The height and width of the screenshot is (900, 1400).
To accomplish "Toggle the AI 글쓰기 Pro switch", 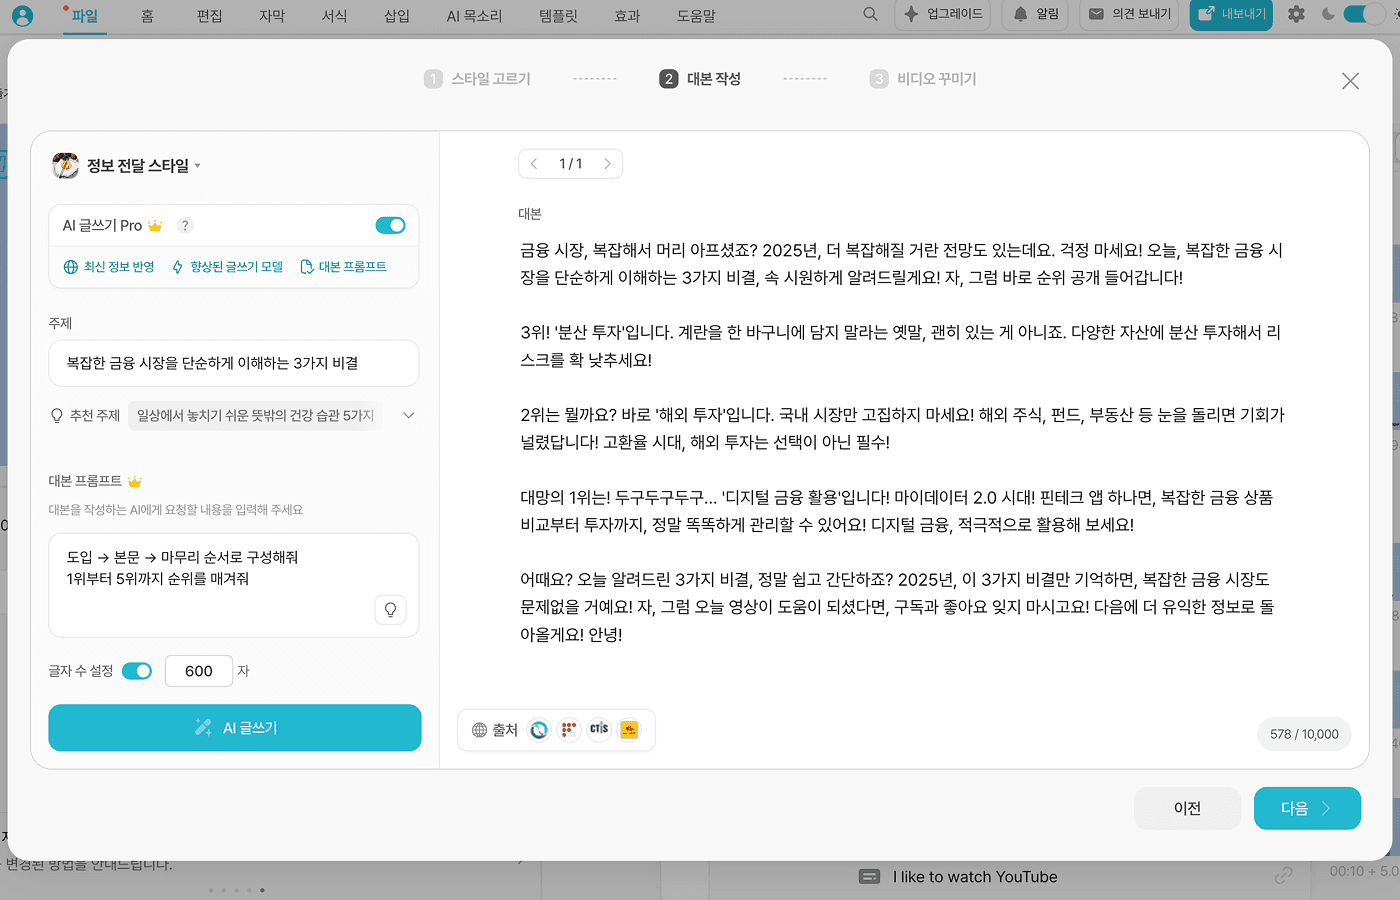I will 390,226.
